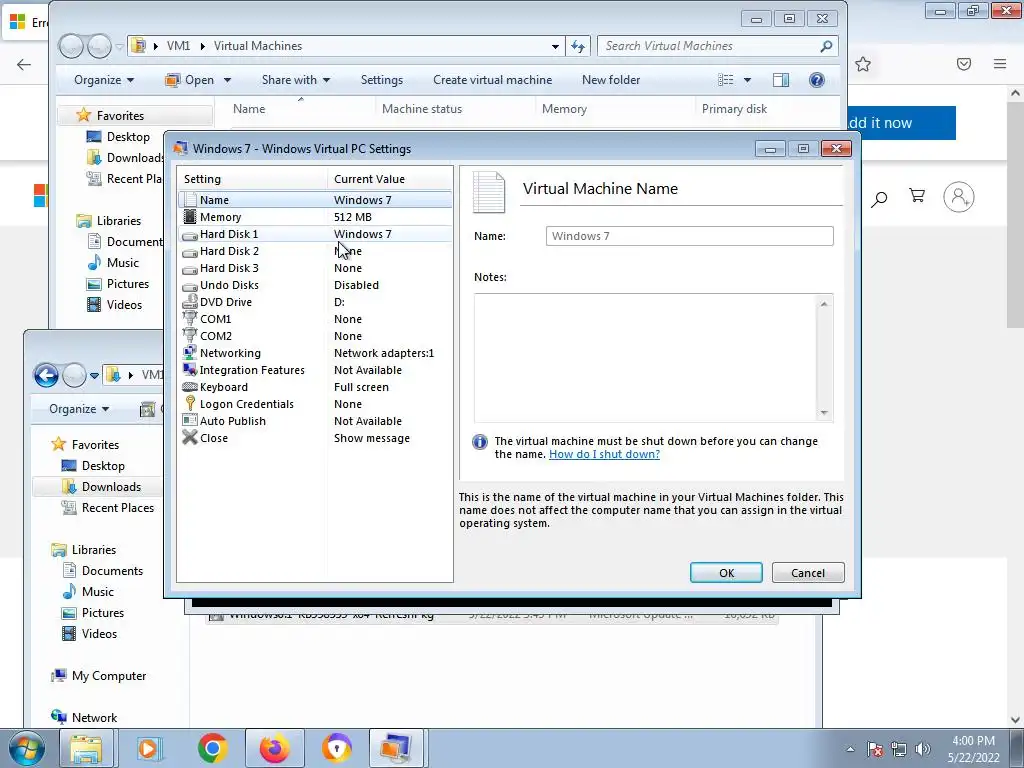The image size is (1024, 768).
Task: Open My Computer in navigation pane
Action: click(99, 676)
